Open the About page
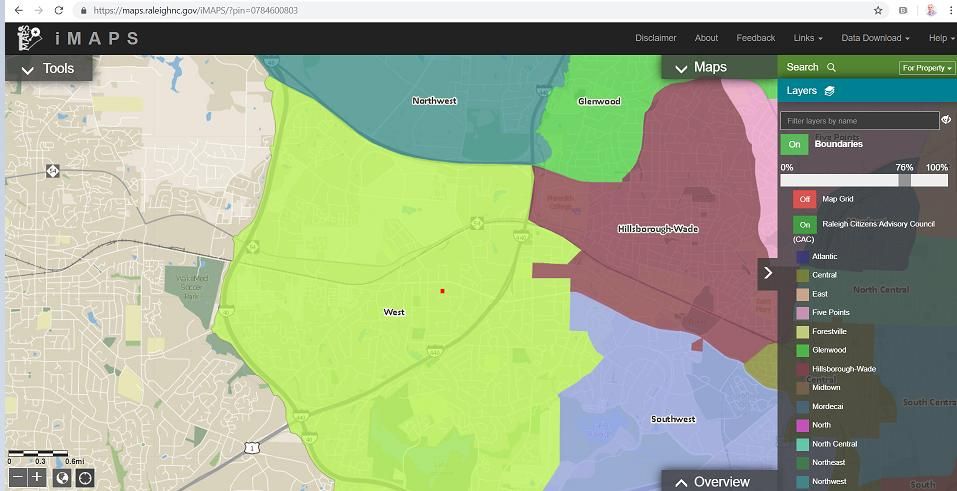The height and width of the screenshot is (491, 957). (x=706, y=38)
